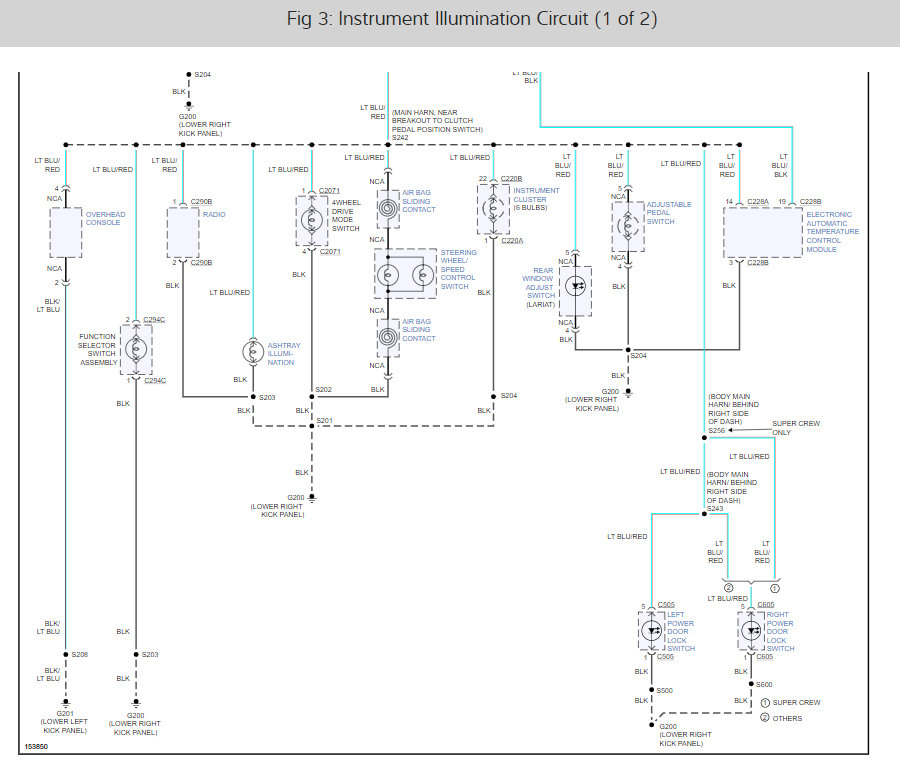The image size is (900, 770).
Task: Click the S243 splice label
Action: pyautogui.click(x=715, y=509)
